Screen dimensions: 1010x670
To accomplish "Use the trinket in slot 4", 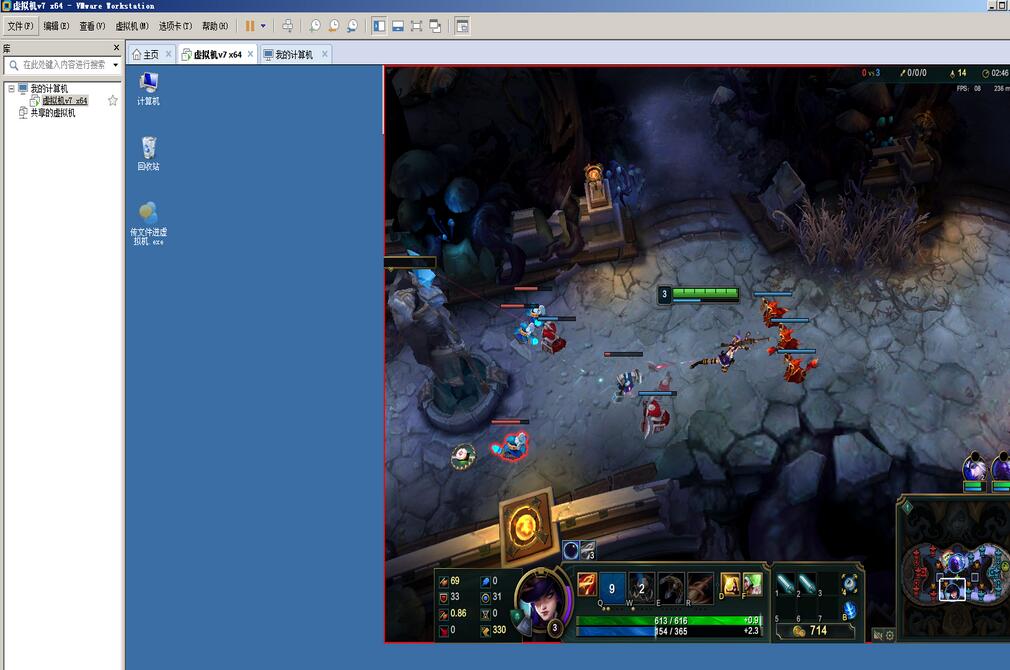I will click(x=850, y=584).
